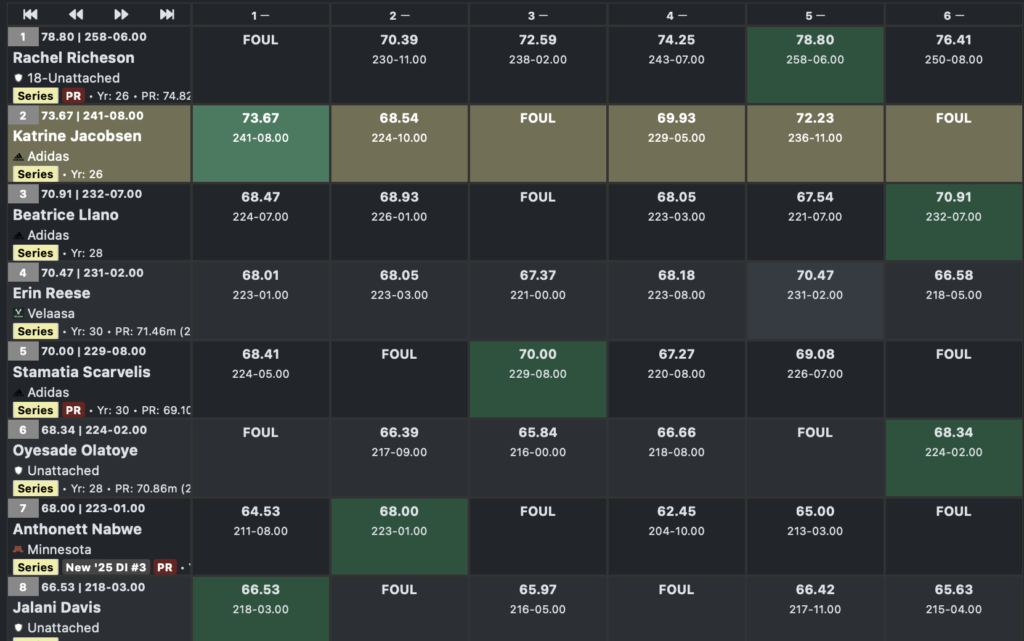Click the Minnesota team logo icon
The height and width of the screenshot is (641, 1024).
click(18, 549)
